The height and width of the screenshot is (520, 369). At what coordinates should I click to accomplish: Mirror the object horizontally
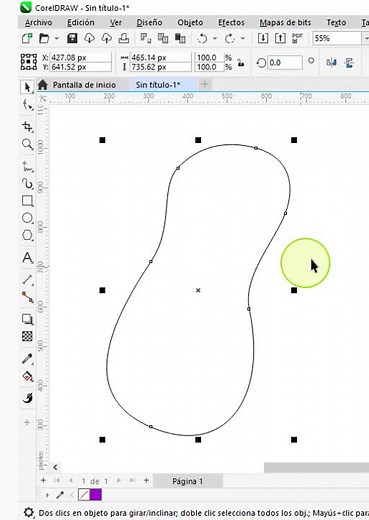[331, 62]
